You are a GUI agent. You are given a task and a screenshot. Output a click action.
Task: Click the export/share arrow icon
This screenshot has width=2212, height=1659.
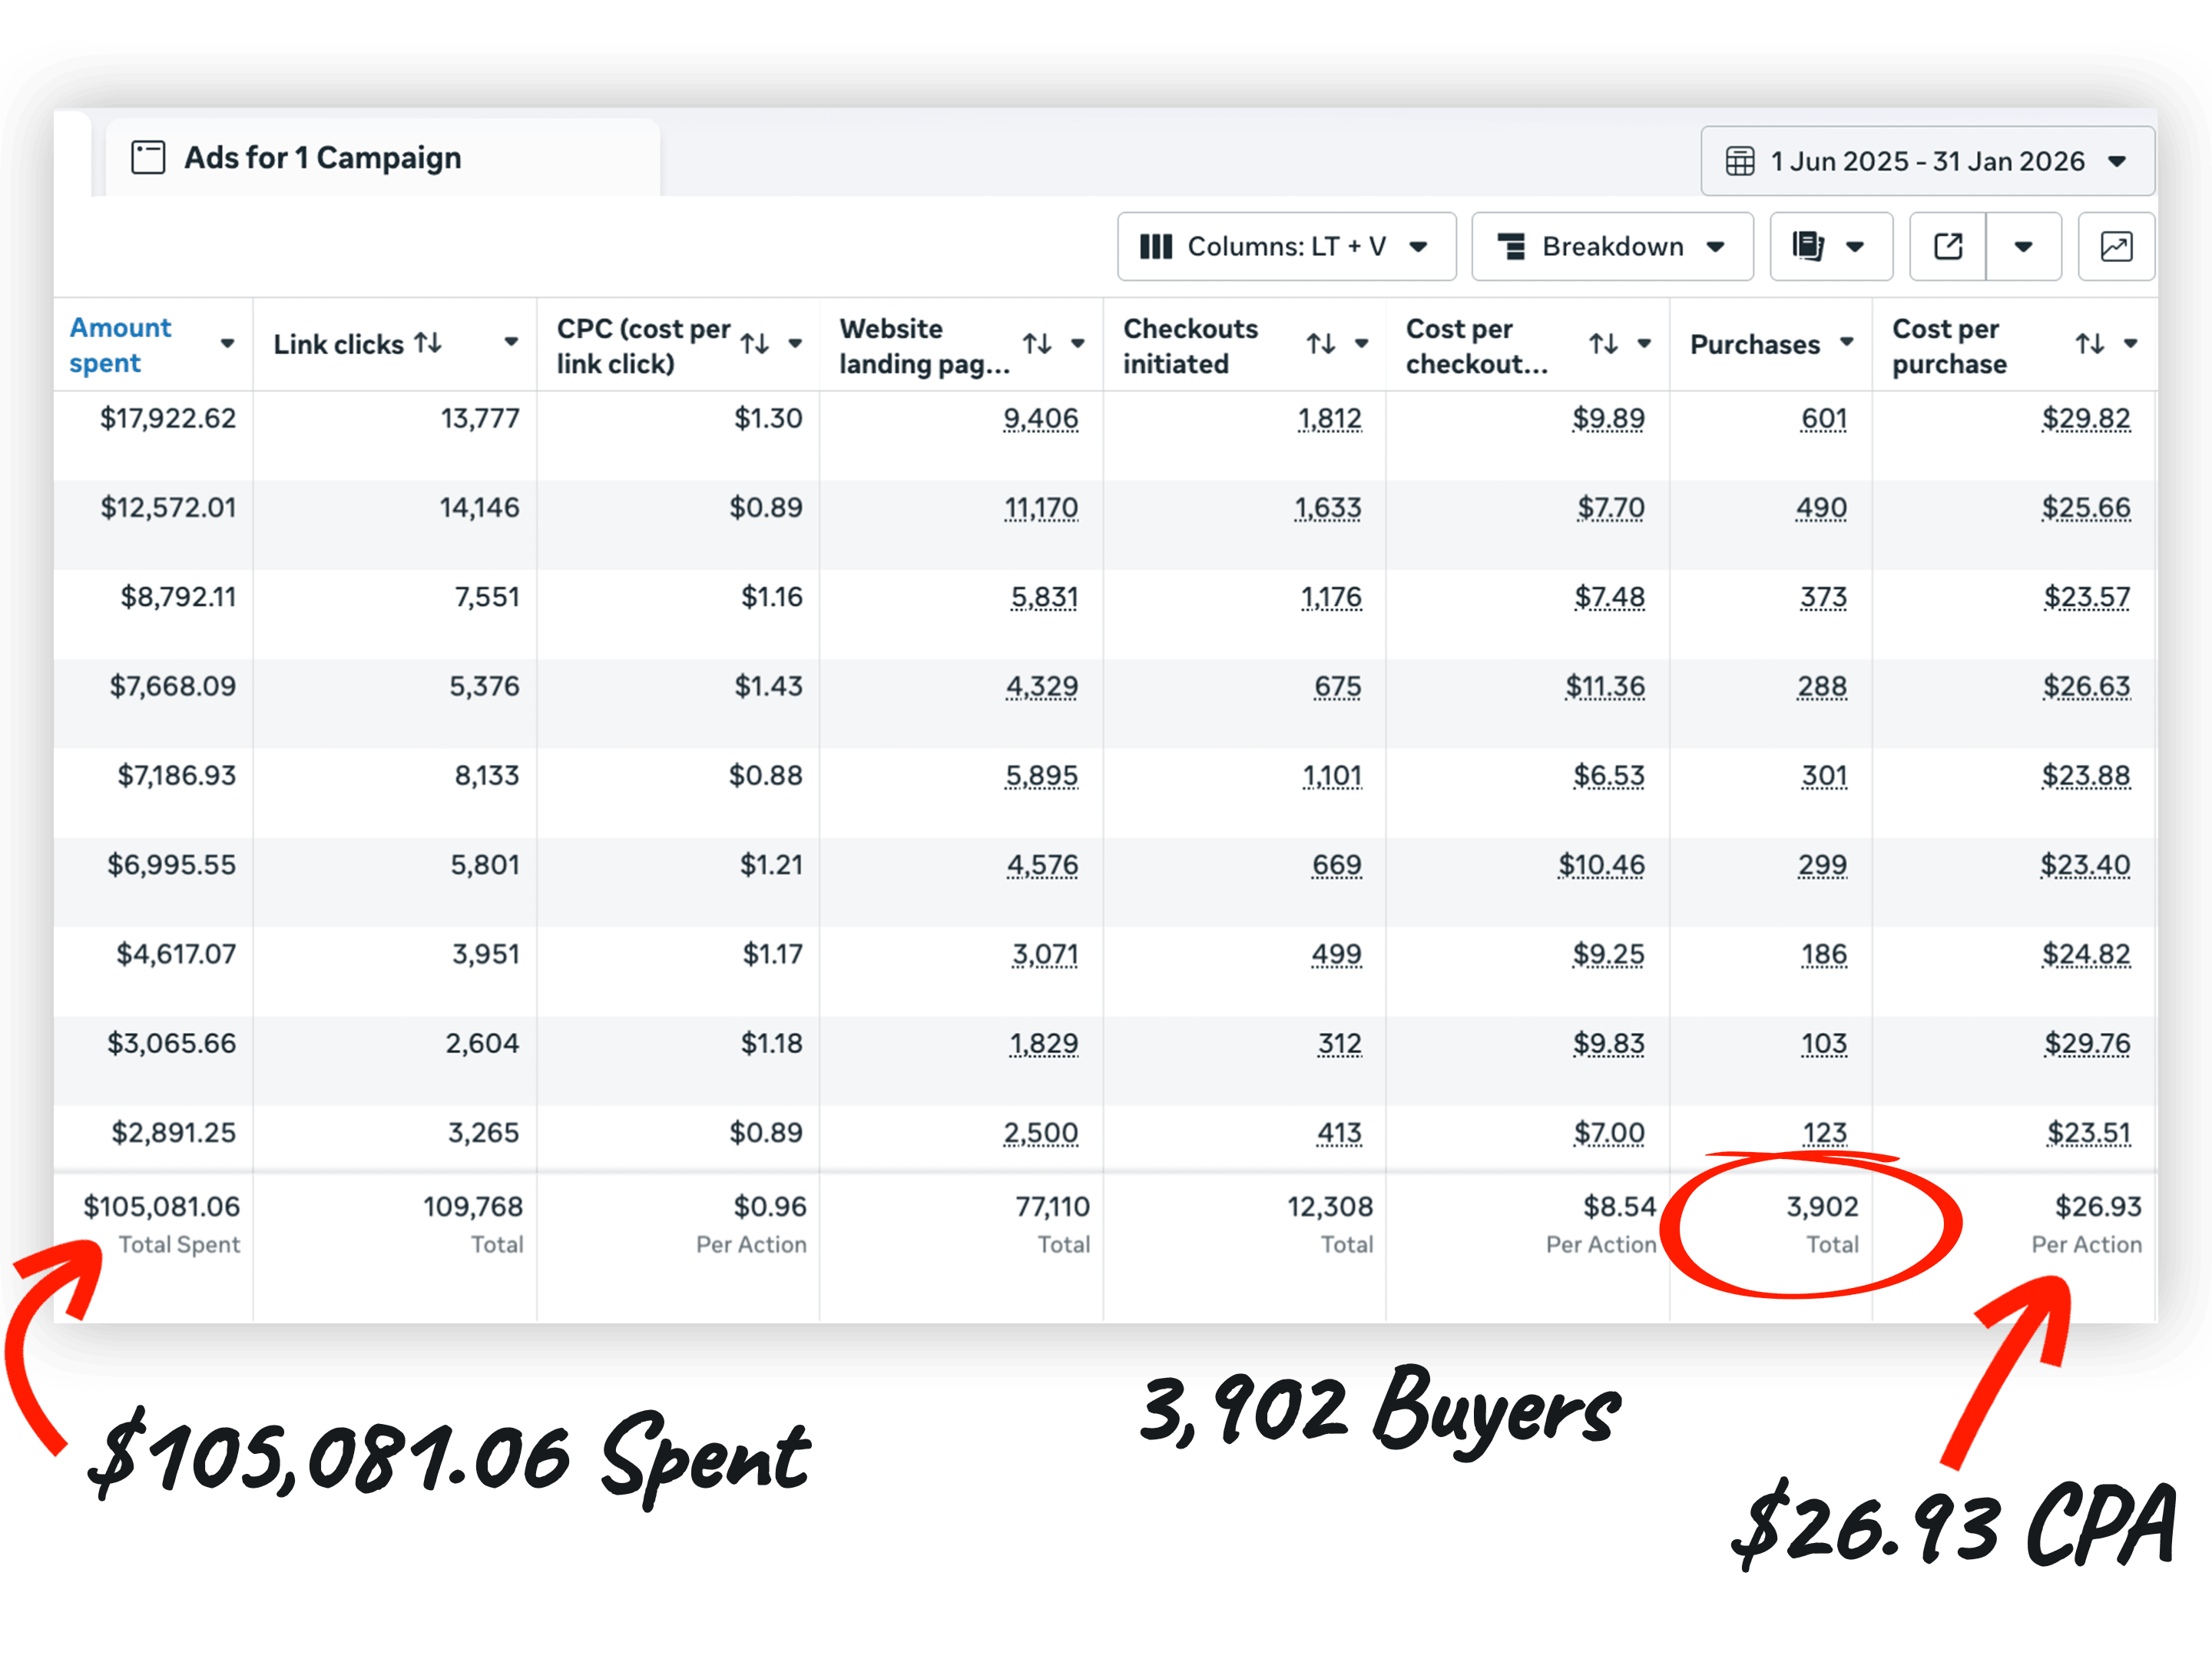pos(1947,246)
